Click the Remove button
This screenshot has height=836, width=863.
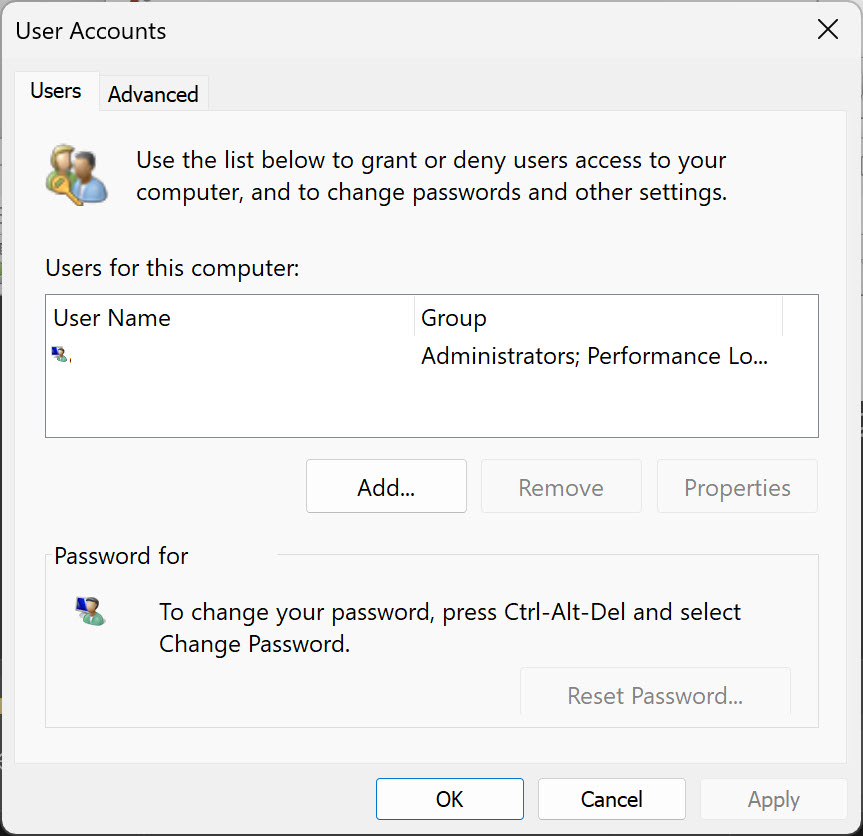click(x=560, y=487)
